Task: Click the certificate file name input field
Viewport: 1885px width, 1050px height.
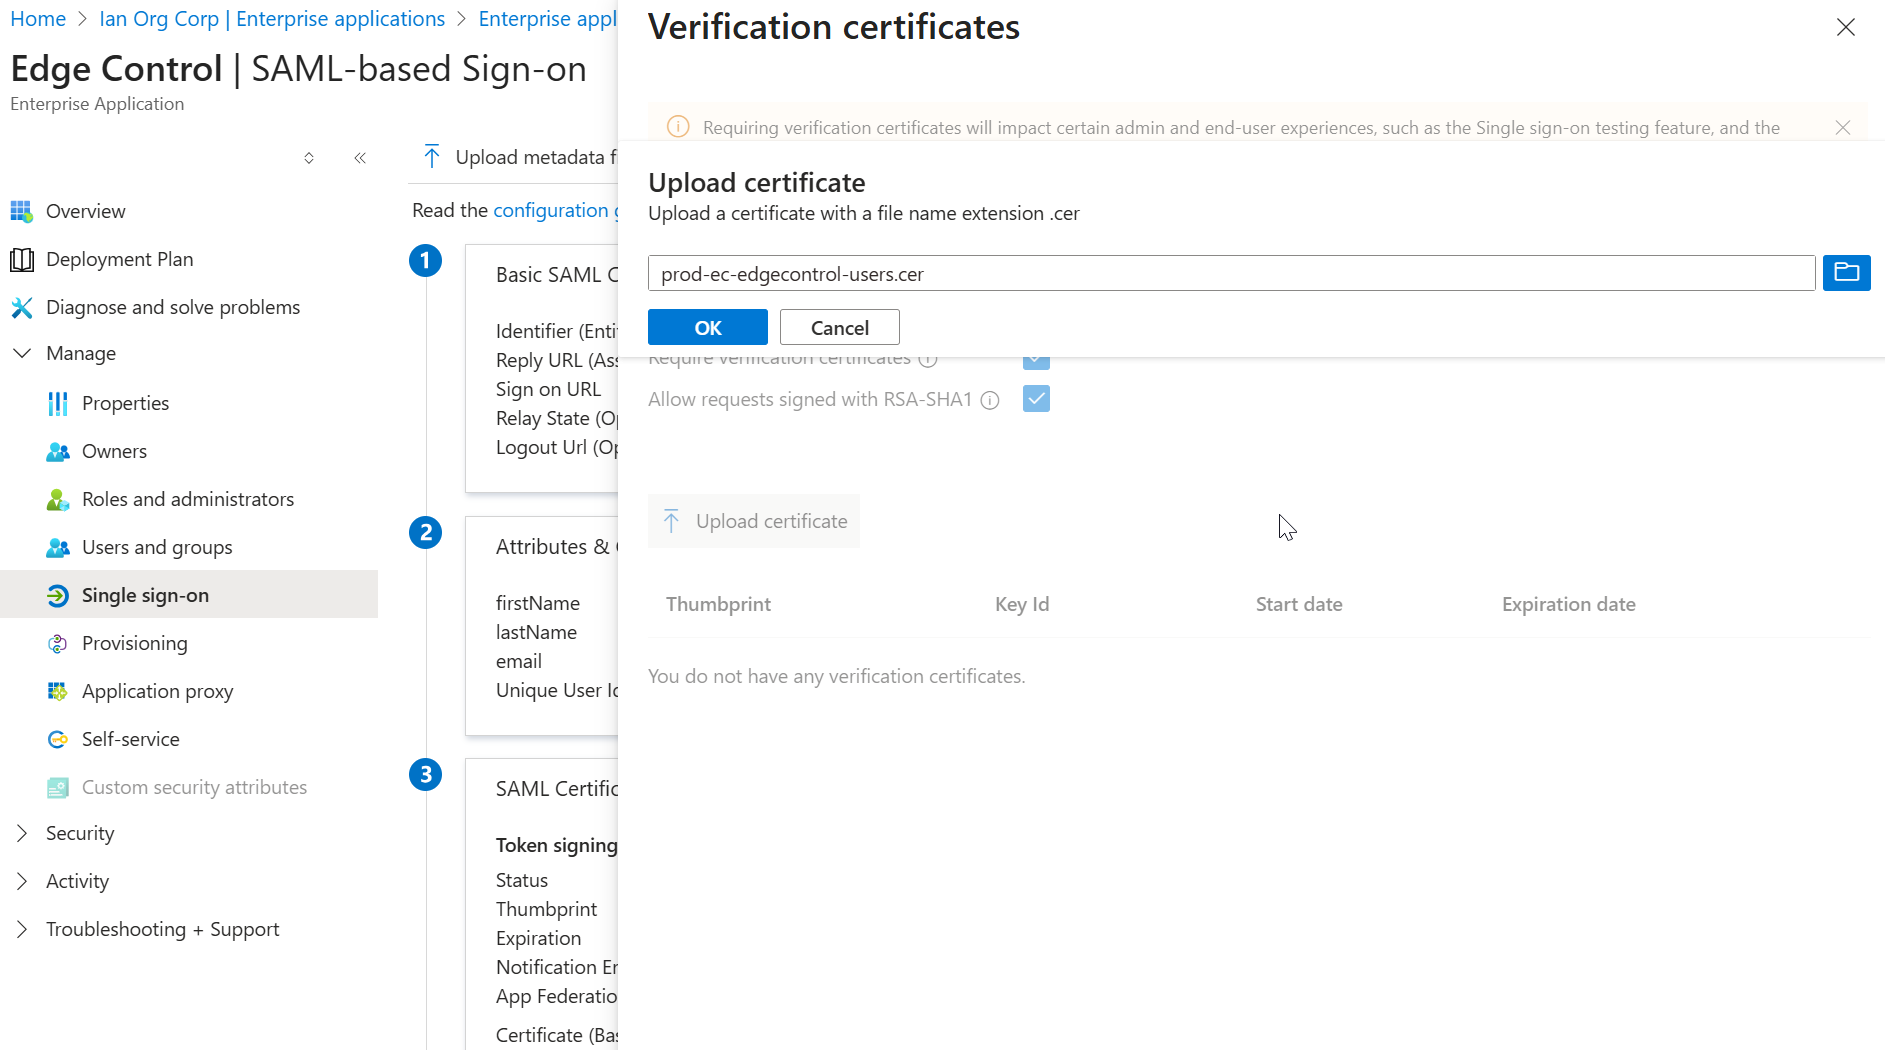Action: tap(1231, 273)
